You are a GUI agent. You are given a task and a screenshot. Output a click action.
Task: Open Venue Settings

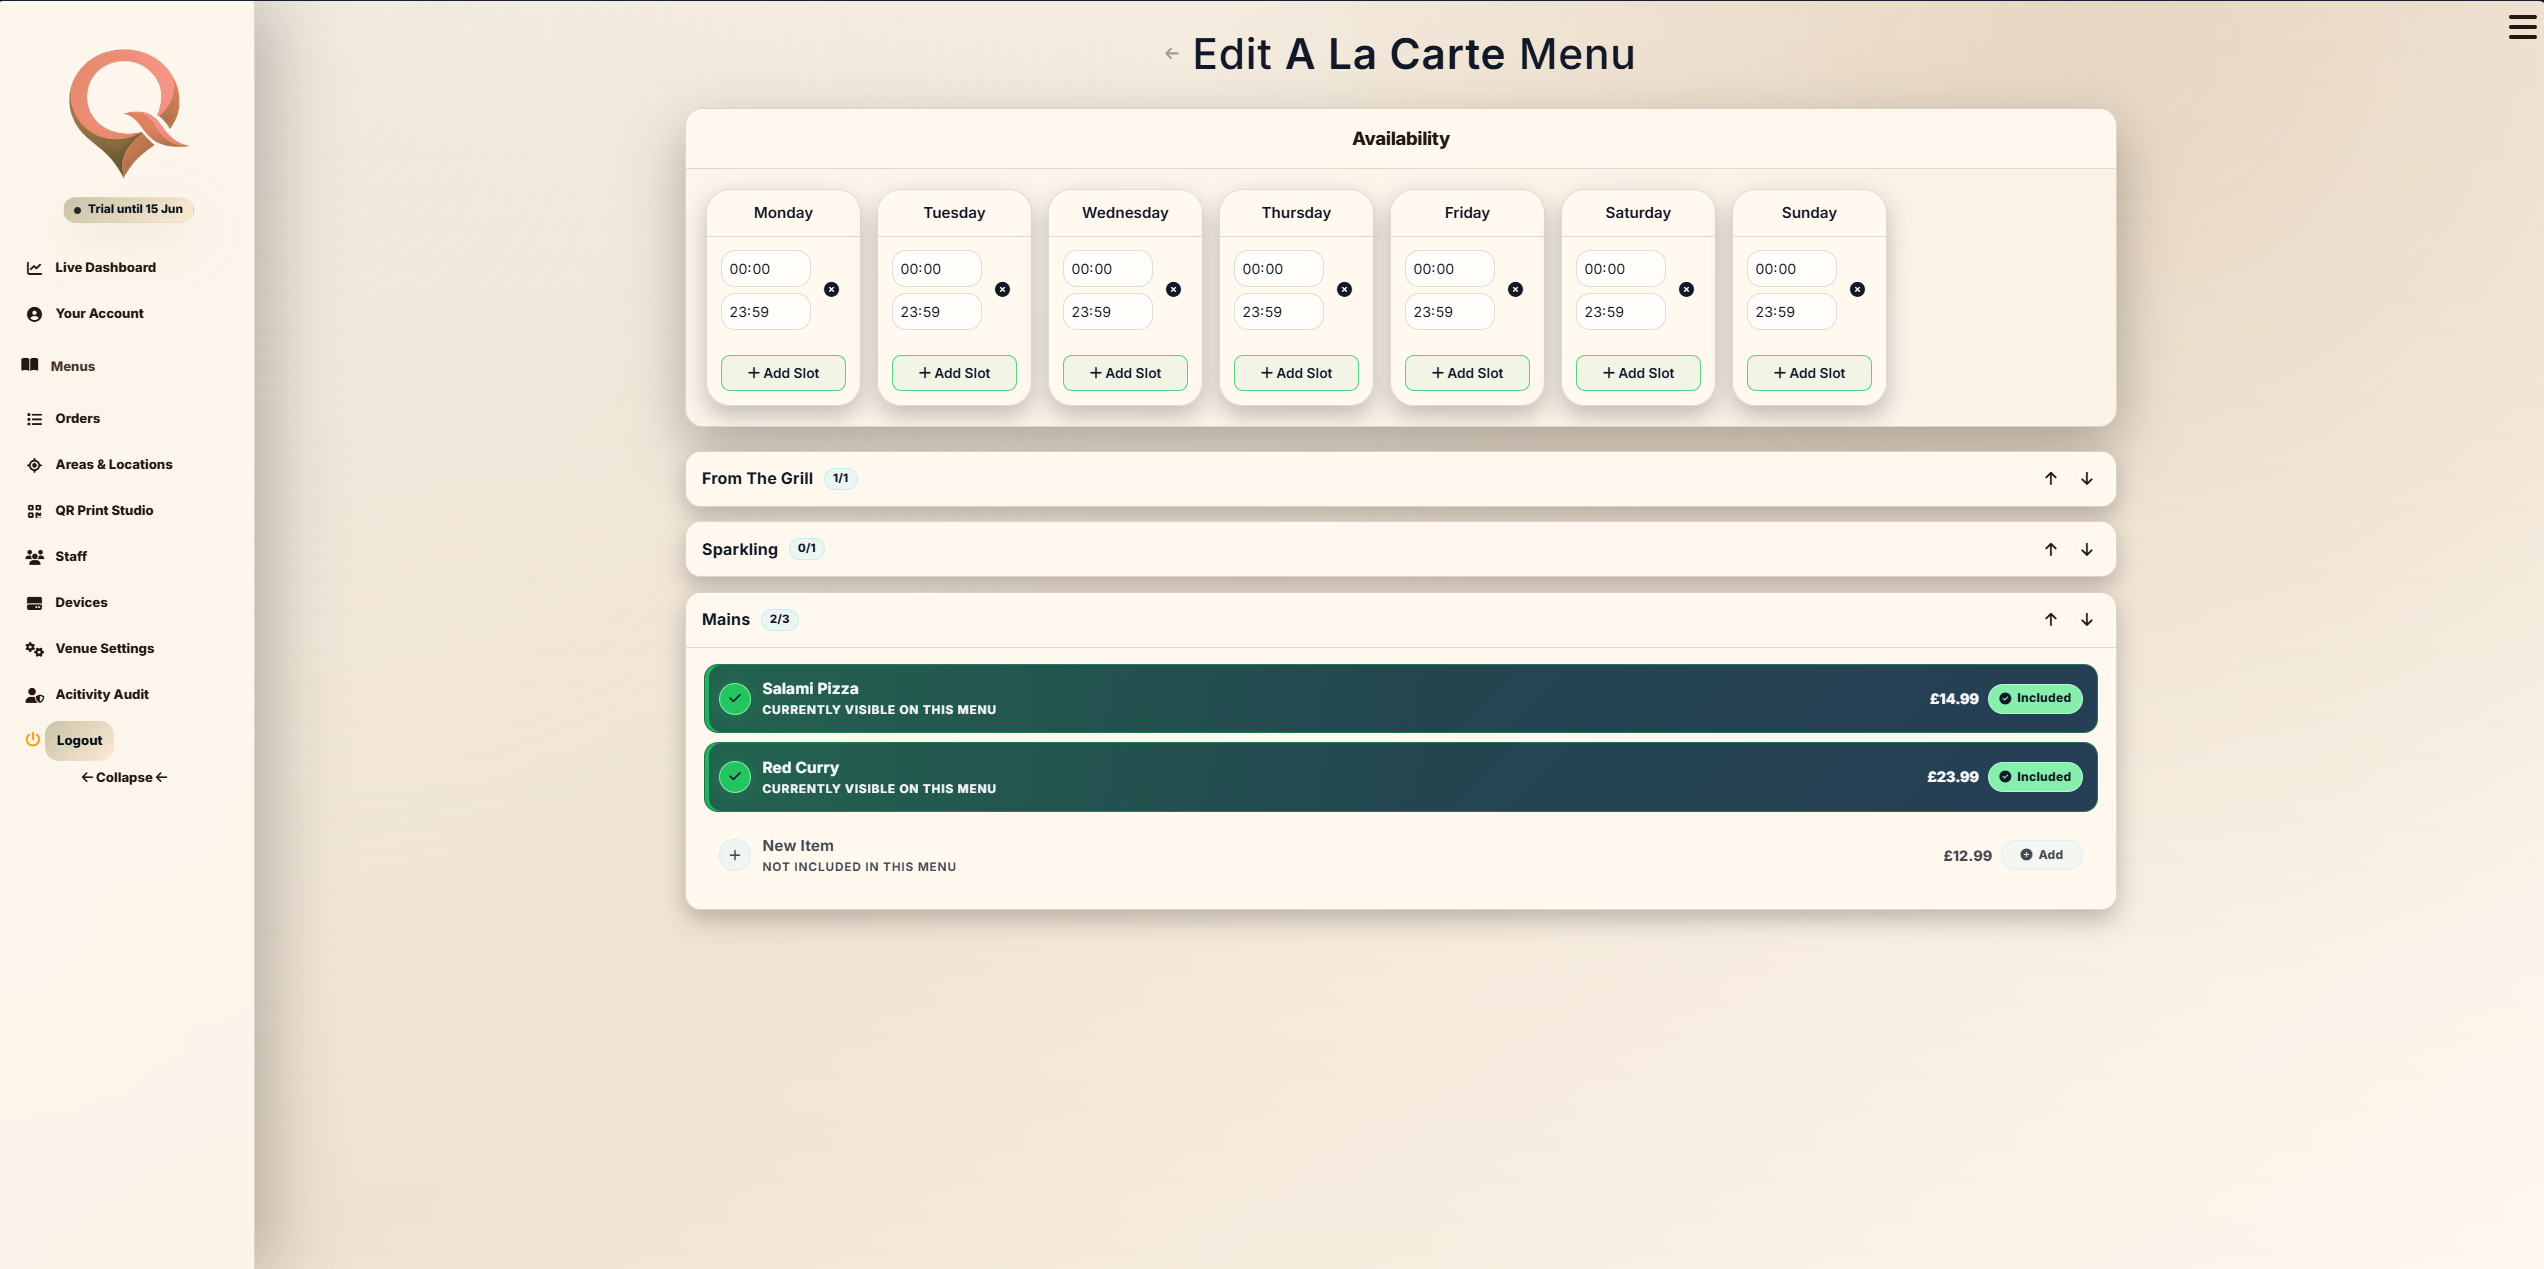(104, 649)
